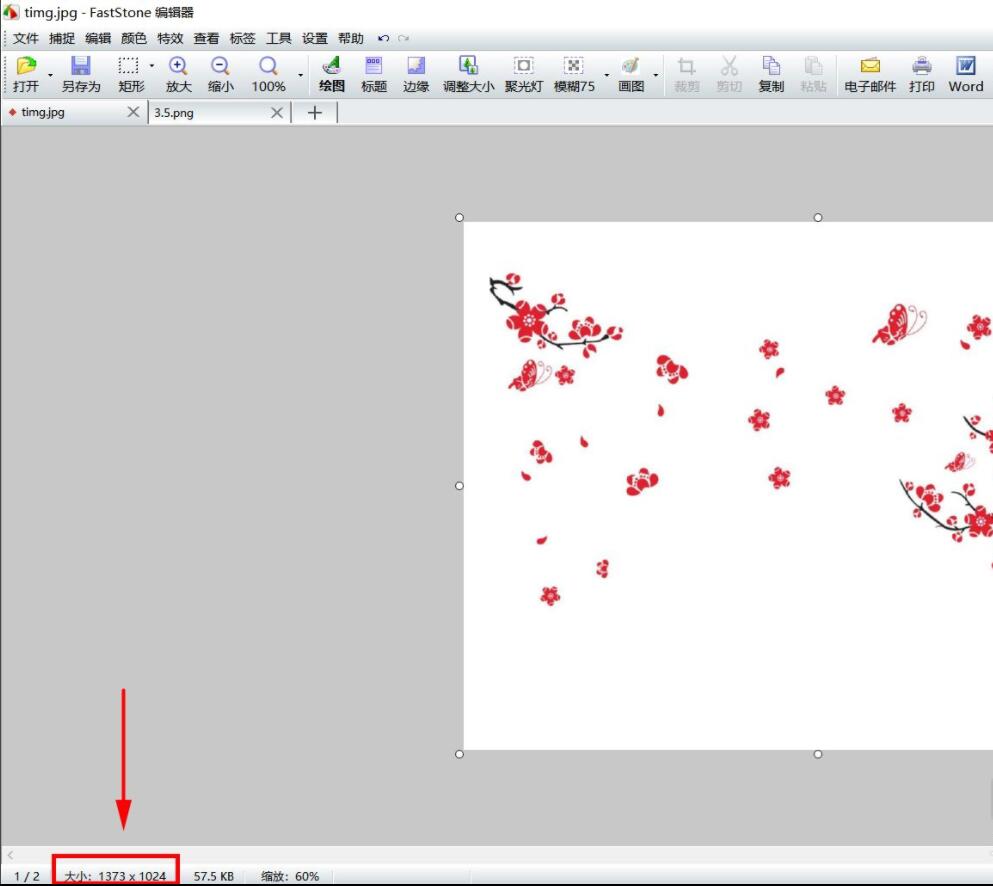Screen dimensions: 993x886
Task: Open the Help (帮助) menu
Action: [351, 39]
